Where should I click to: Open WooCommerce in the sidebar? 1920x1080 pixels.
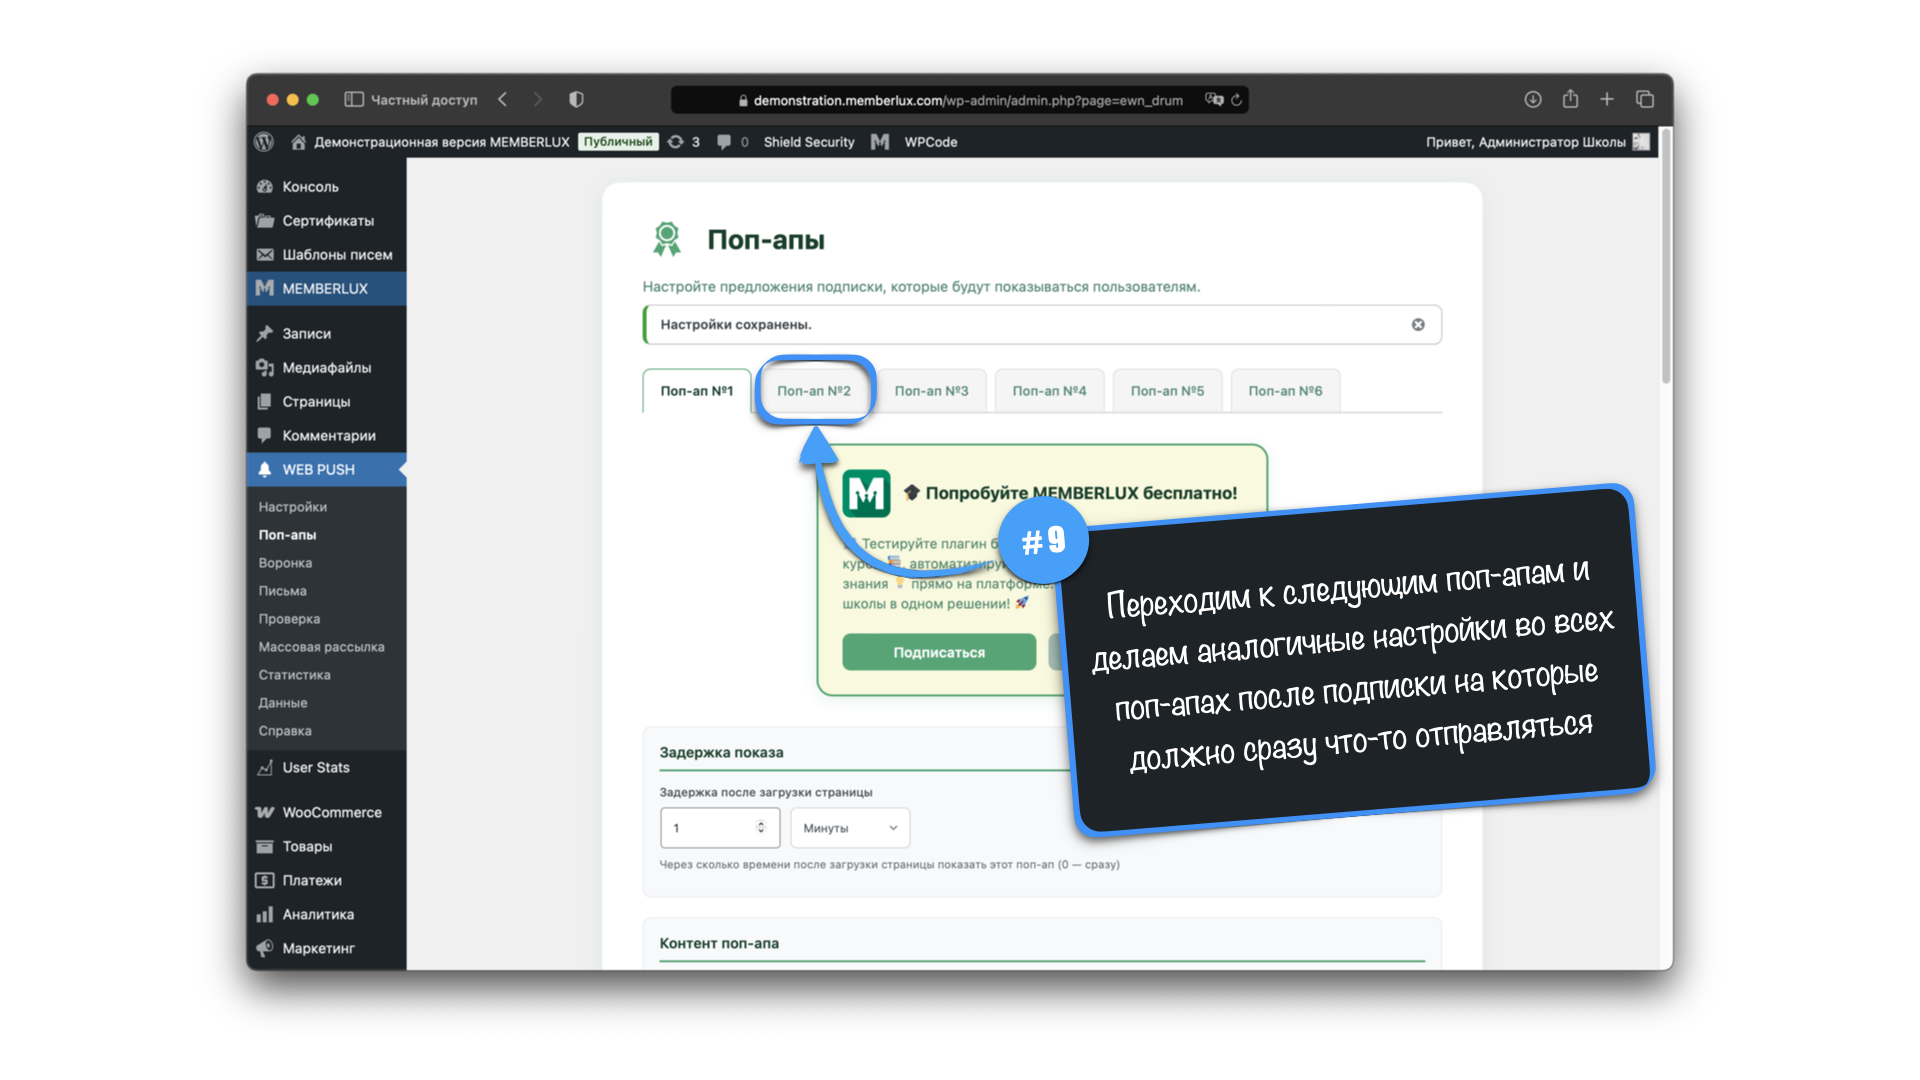pos(331,812)
